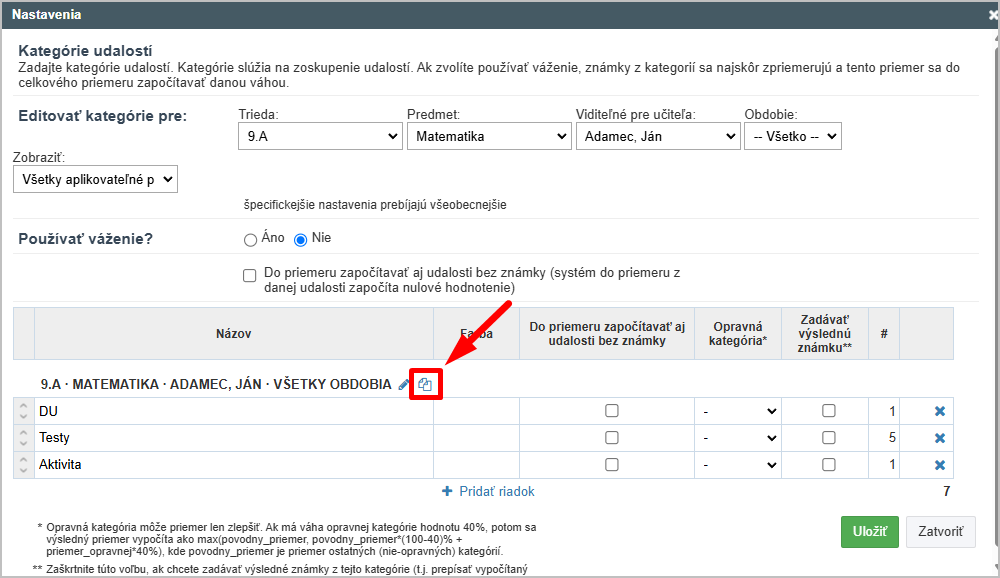Tick final grade checkbox for Testy row

point(828,438)
